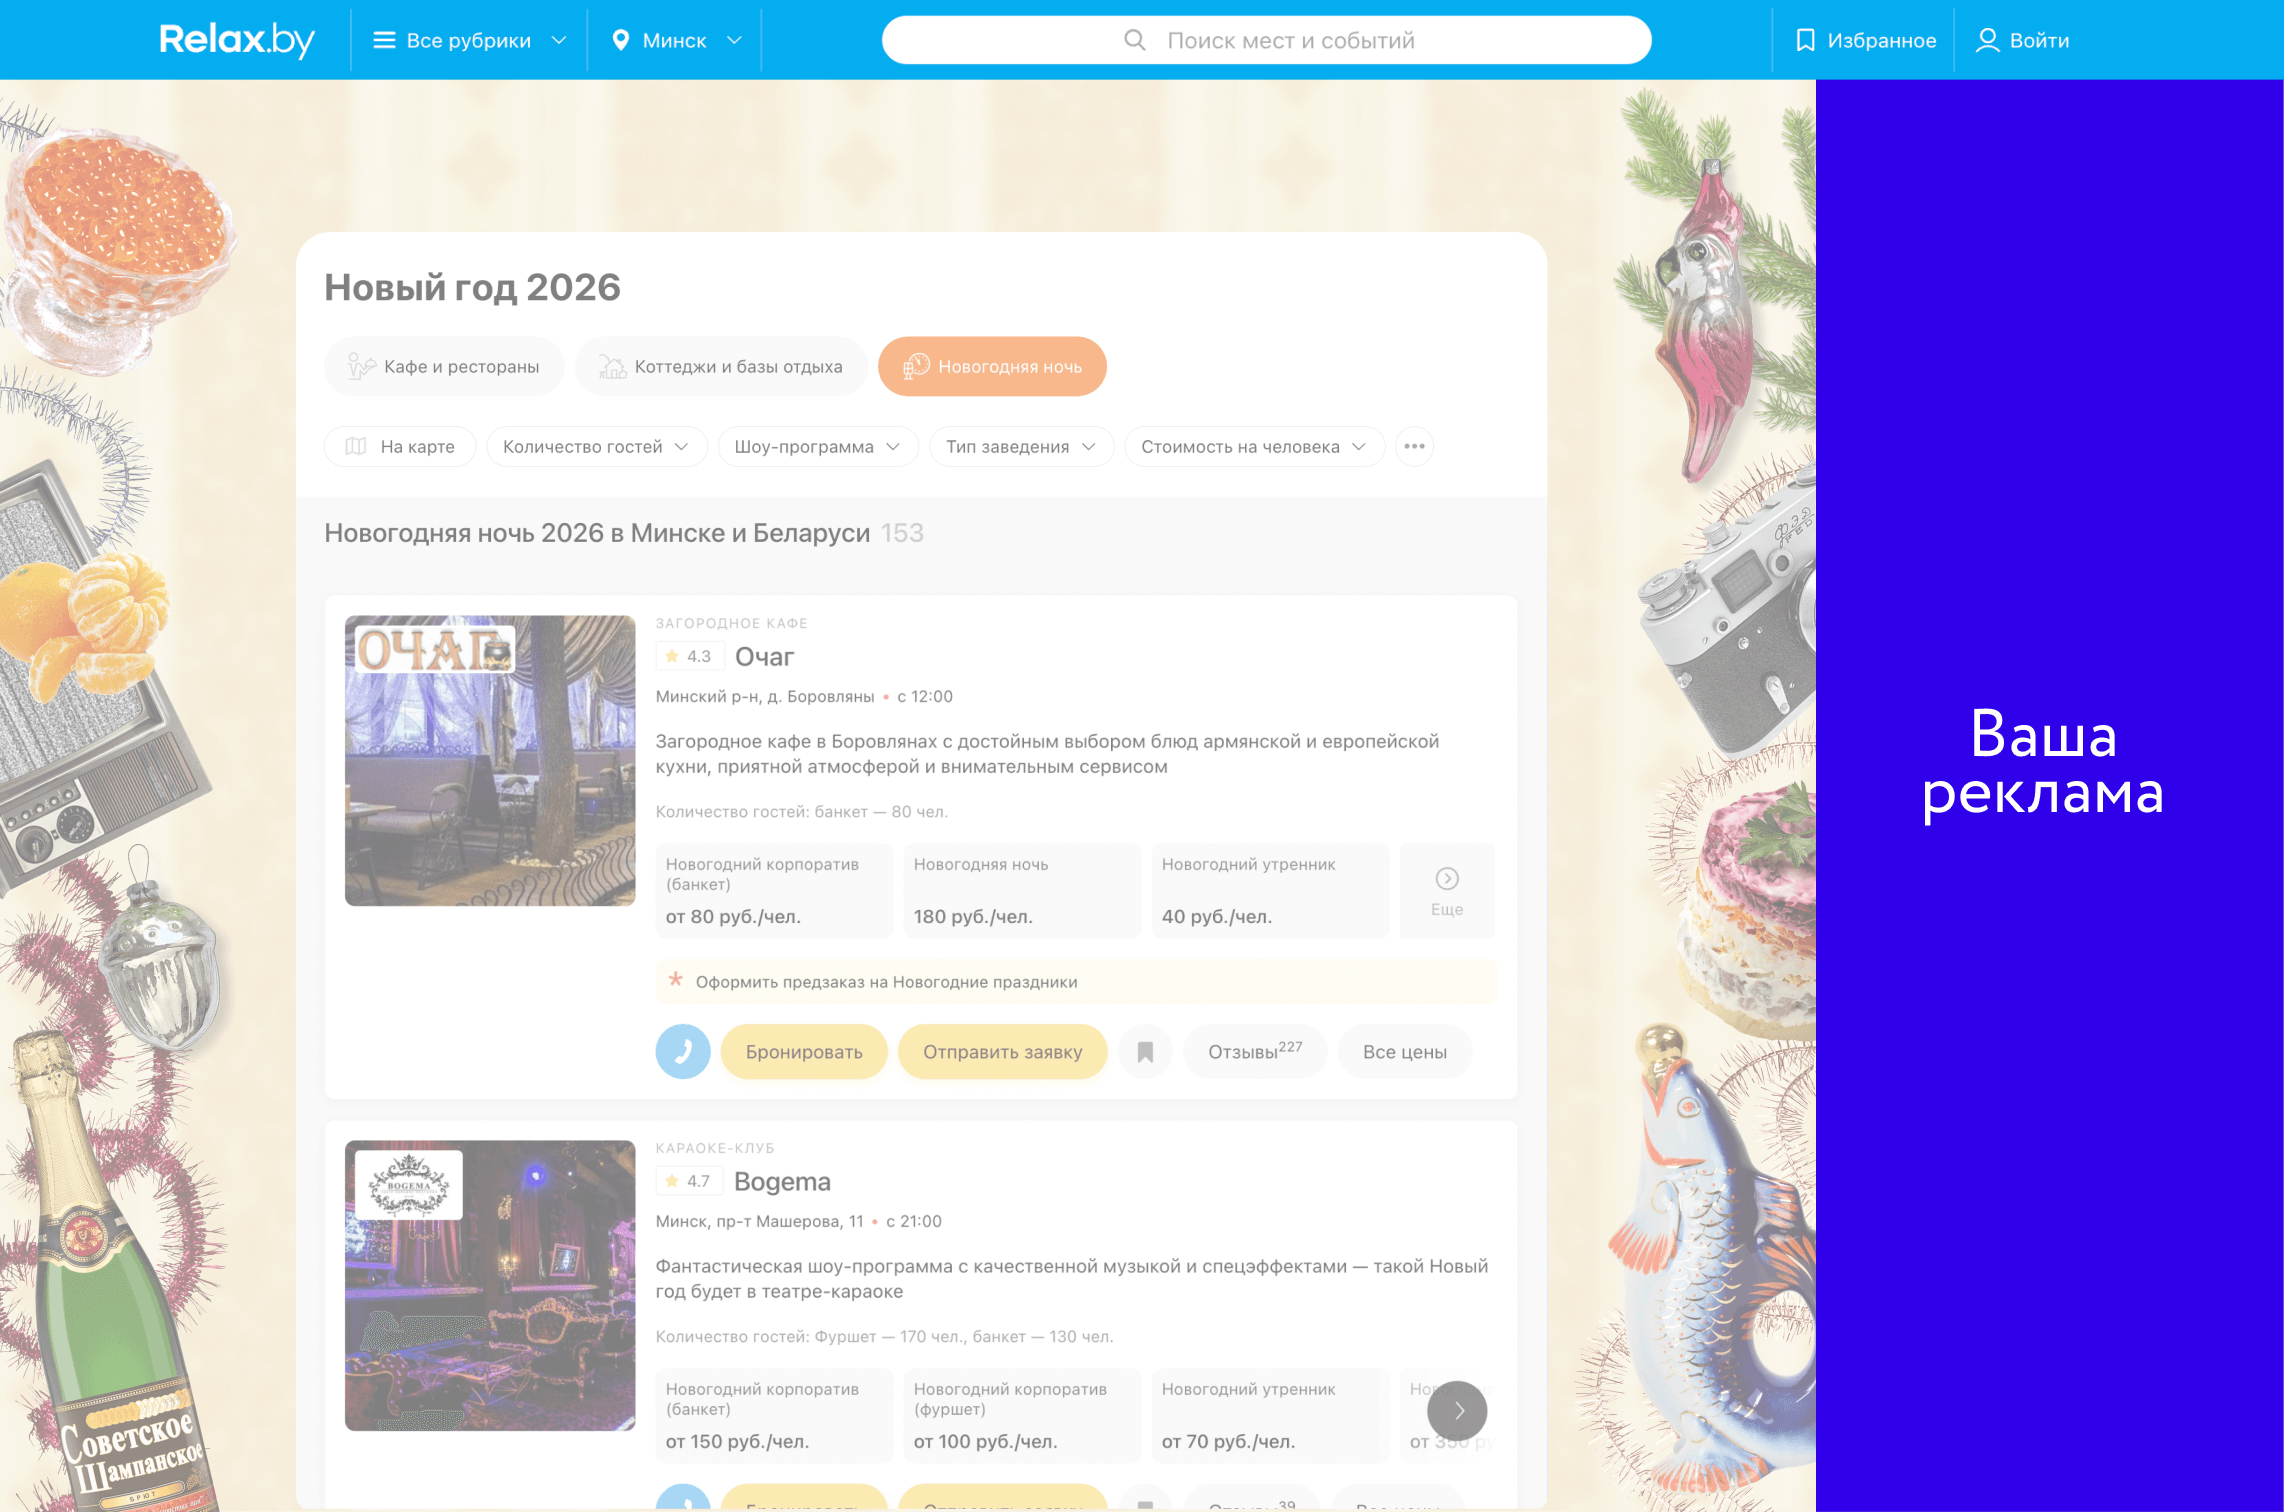Show results На карте

point(400,446)
